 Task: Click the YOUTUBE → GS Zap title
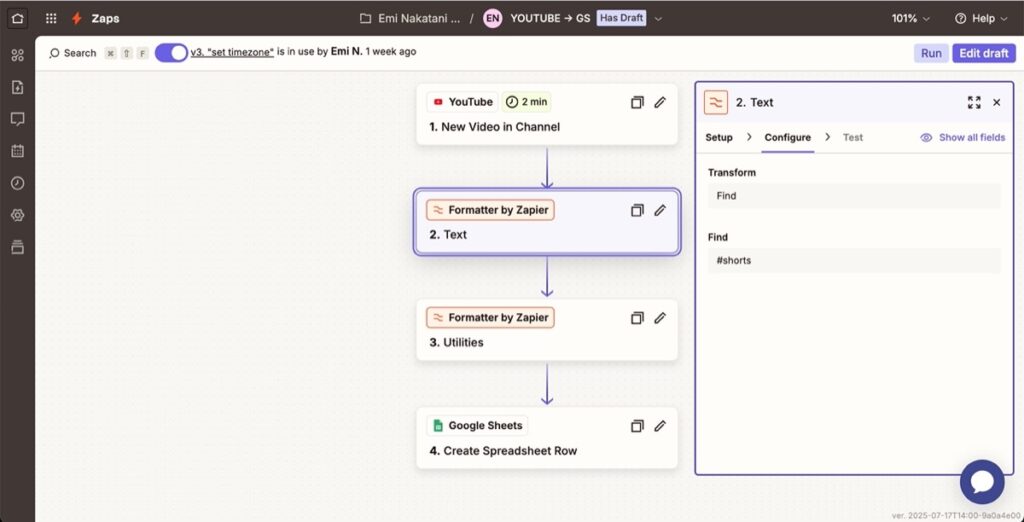[x=550, y=18]
